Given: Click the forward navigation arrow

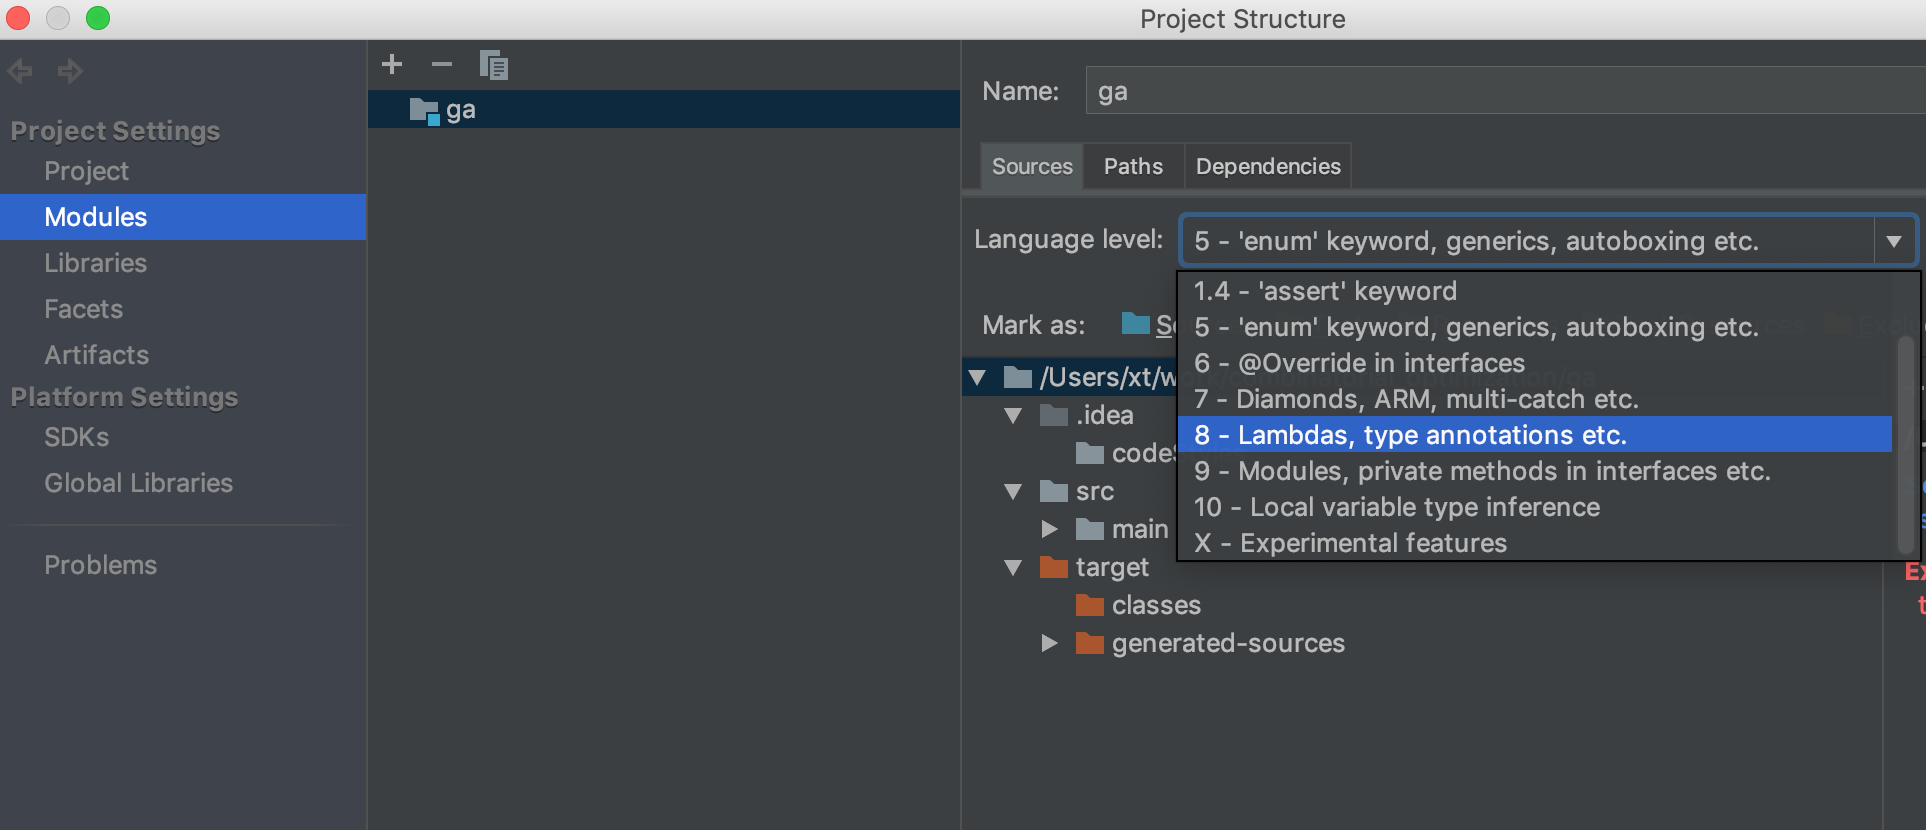Looking at the screenshot, I should [70, 71].
